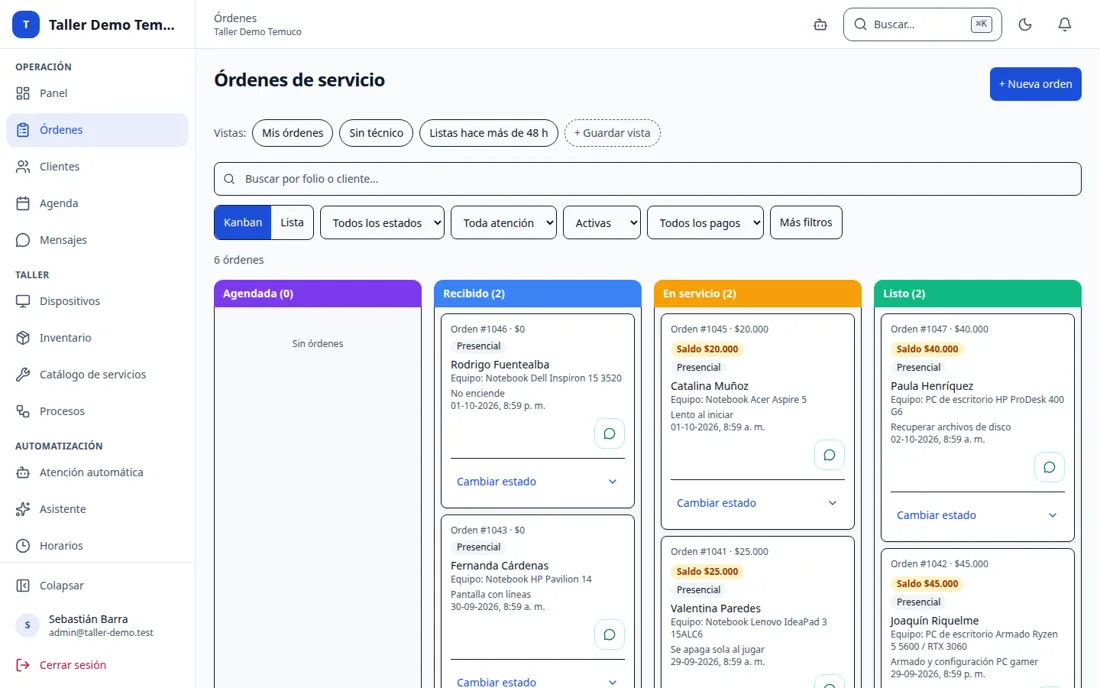Click the Procesos workflow icon

pyautogui.click(x=23, y=411)
